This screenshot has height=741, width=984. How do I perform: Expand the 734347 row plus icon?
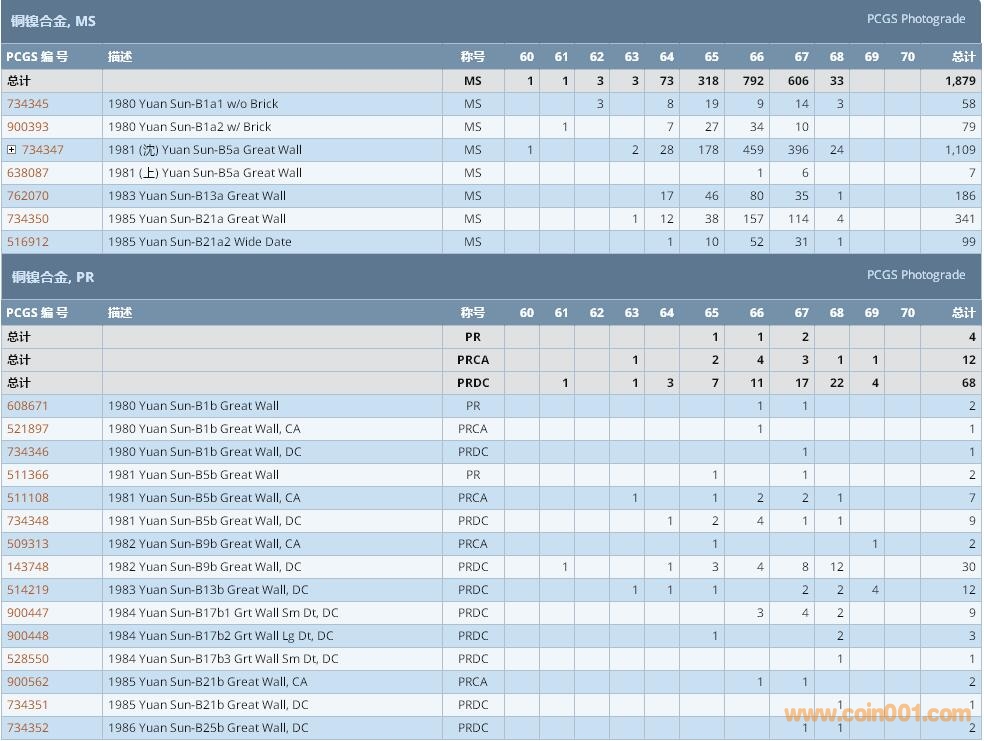pyautogui.click(x=11, y=150)
